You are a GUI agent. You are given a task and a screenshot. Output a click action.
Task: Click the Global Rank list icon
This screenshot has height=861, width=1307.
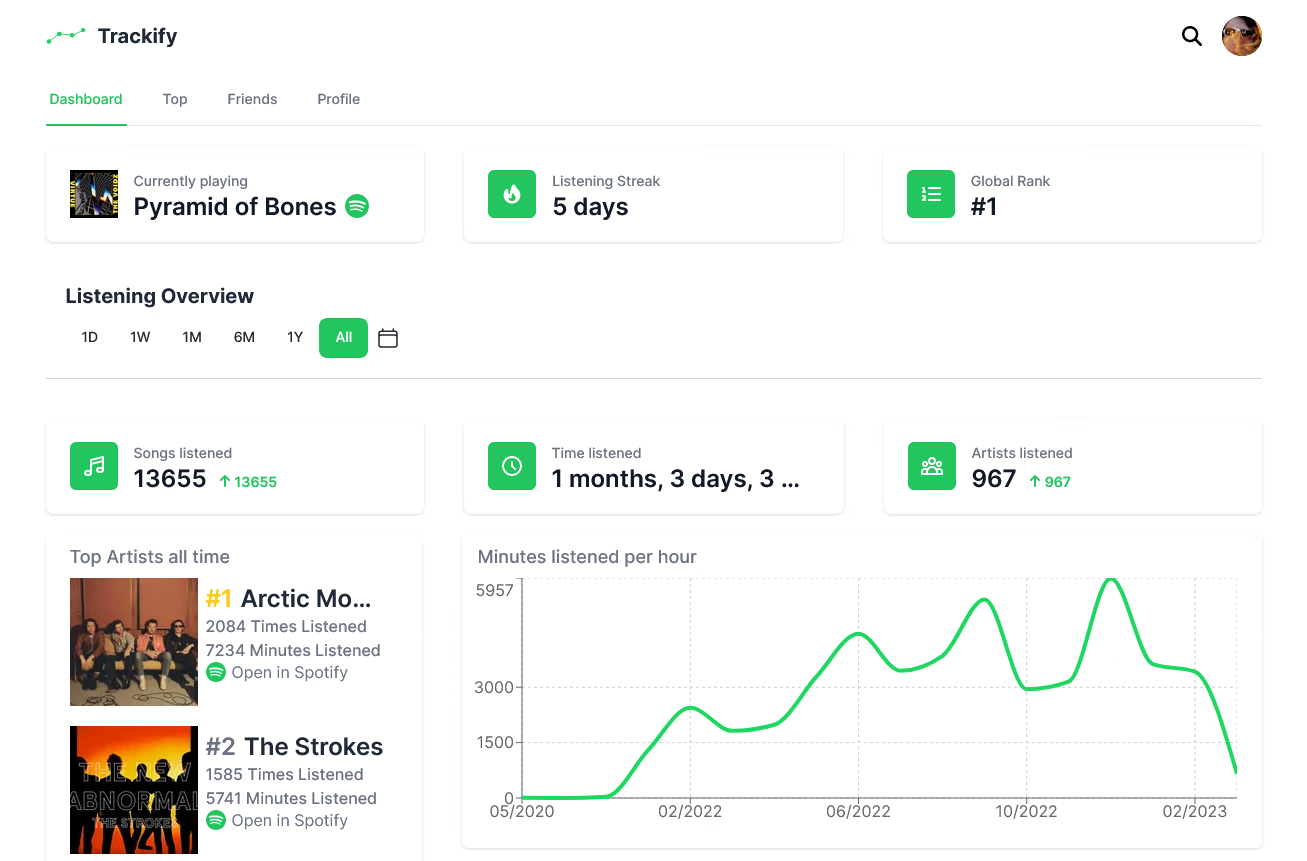931,194
